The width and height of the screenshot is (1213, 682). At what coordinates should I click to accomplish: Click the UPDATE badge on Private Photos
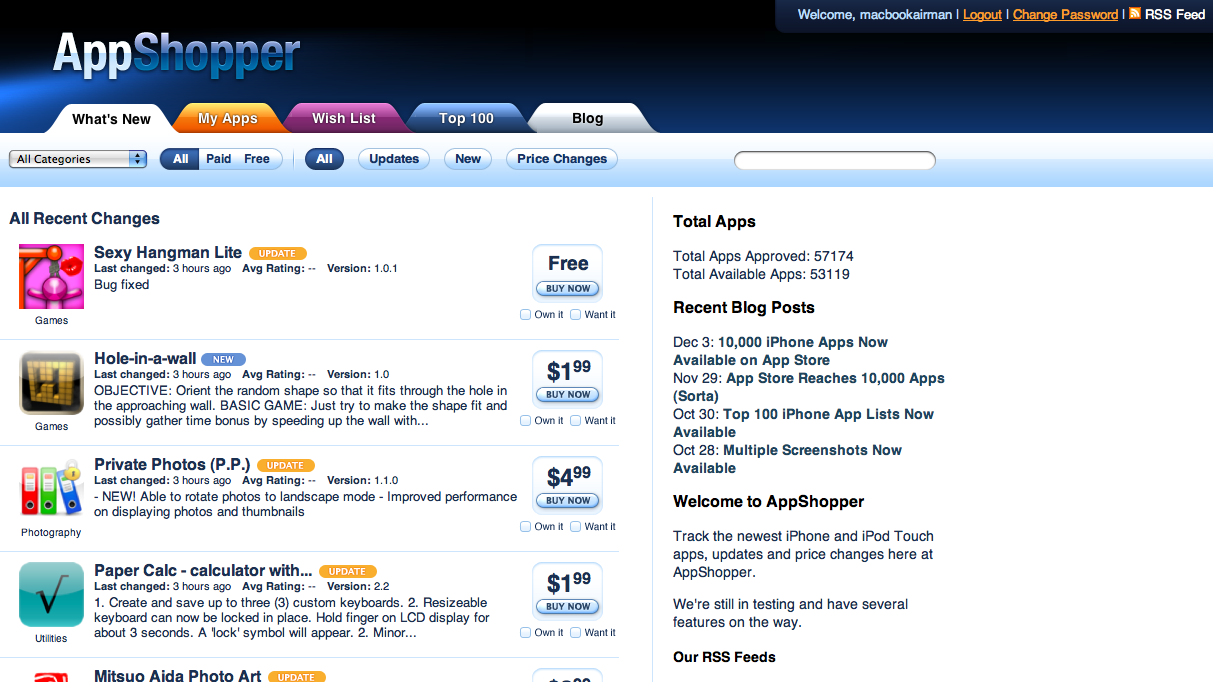(286, 466)
